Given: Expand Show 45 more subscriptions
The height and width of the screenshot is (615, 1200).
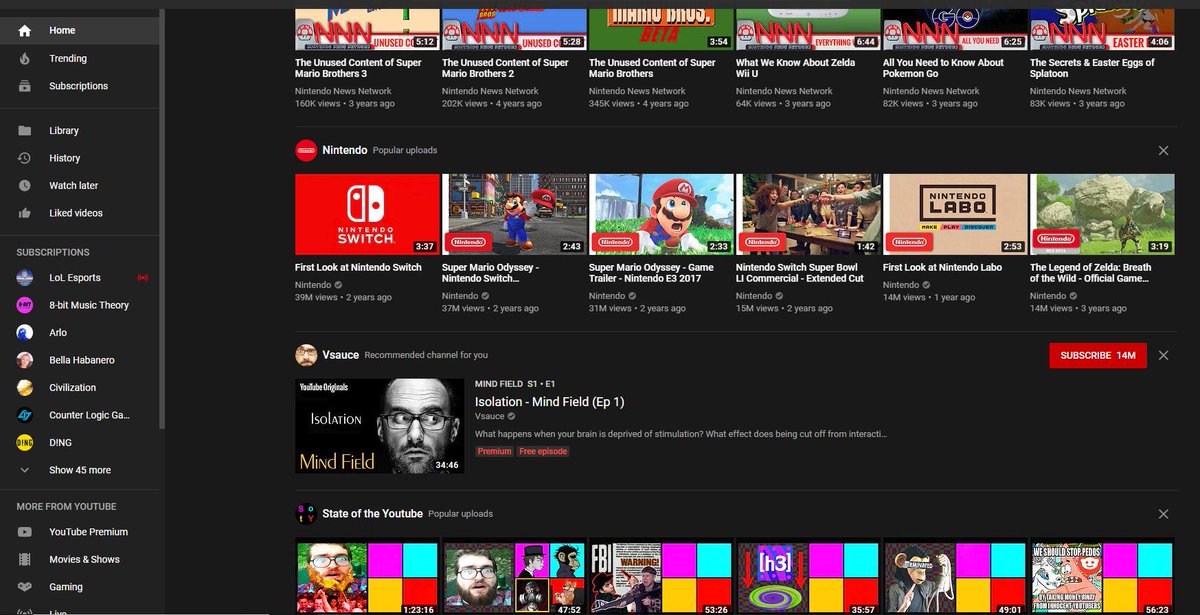Looking at the screenshot, I should click(x=79, y=470).
